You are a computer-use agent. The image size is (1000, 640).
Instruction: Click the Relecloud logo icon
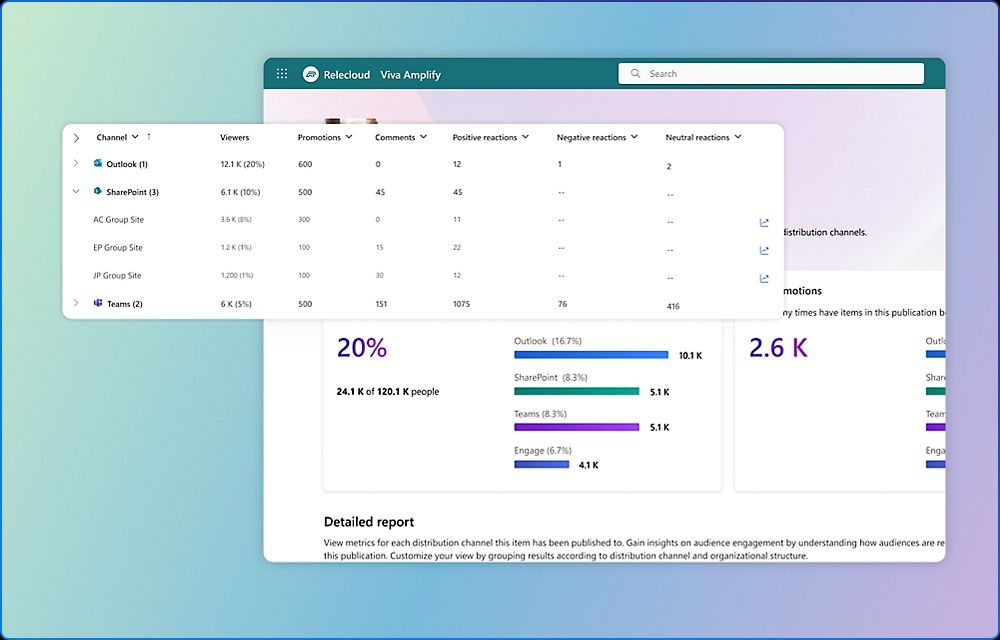(311, 75)
